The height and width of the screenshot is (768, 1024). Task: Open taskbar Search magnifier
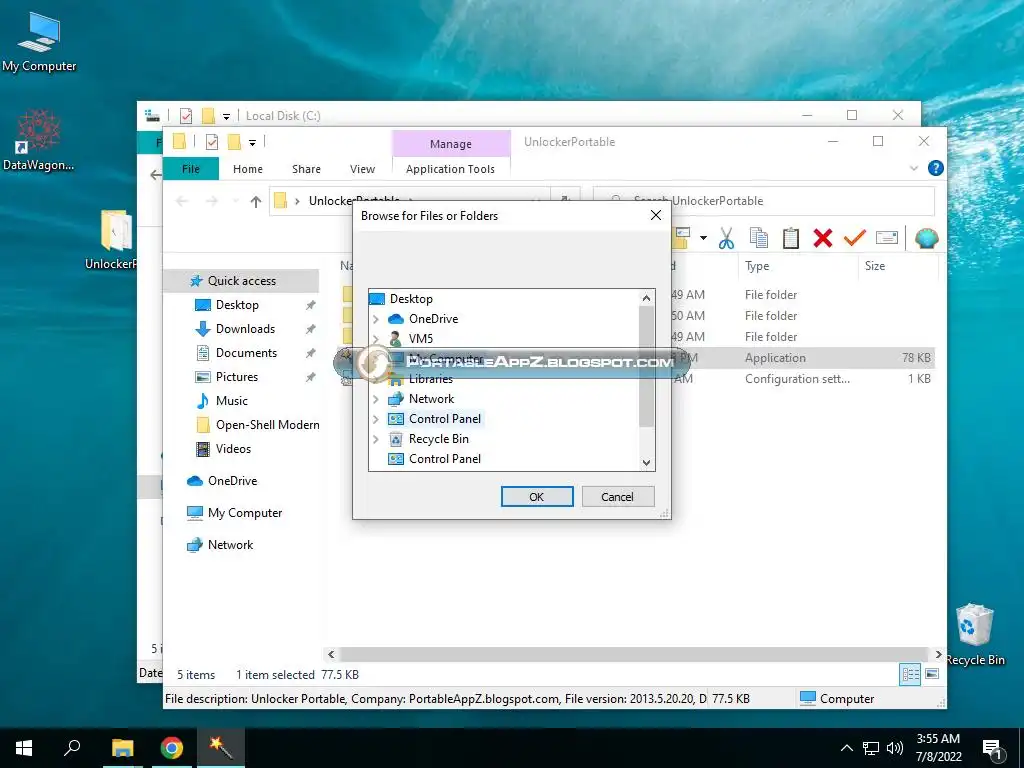pos(72,748)
